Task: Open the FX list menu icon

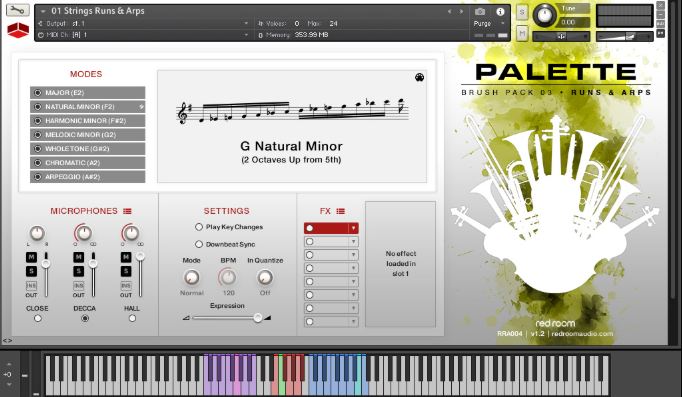Action: (x=341, y=211)
